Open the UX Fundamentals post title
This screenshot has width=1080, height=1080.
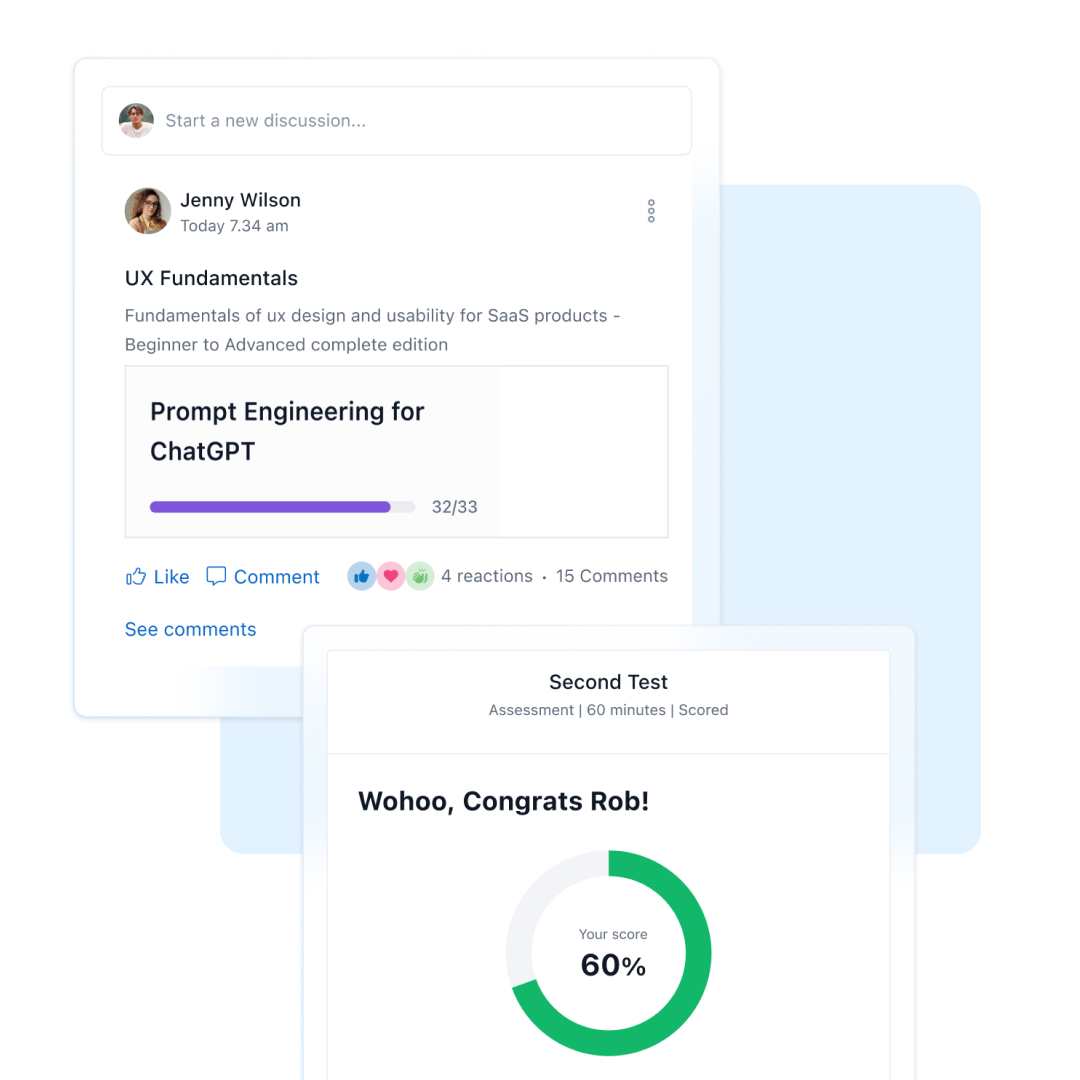[x=211, y=278]
